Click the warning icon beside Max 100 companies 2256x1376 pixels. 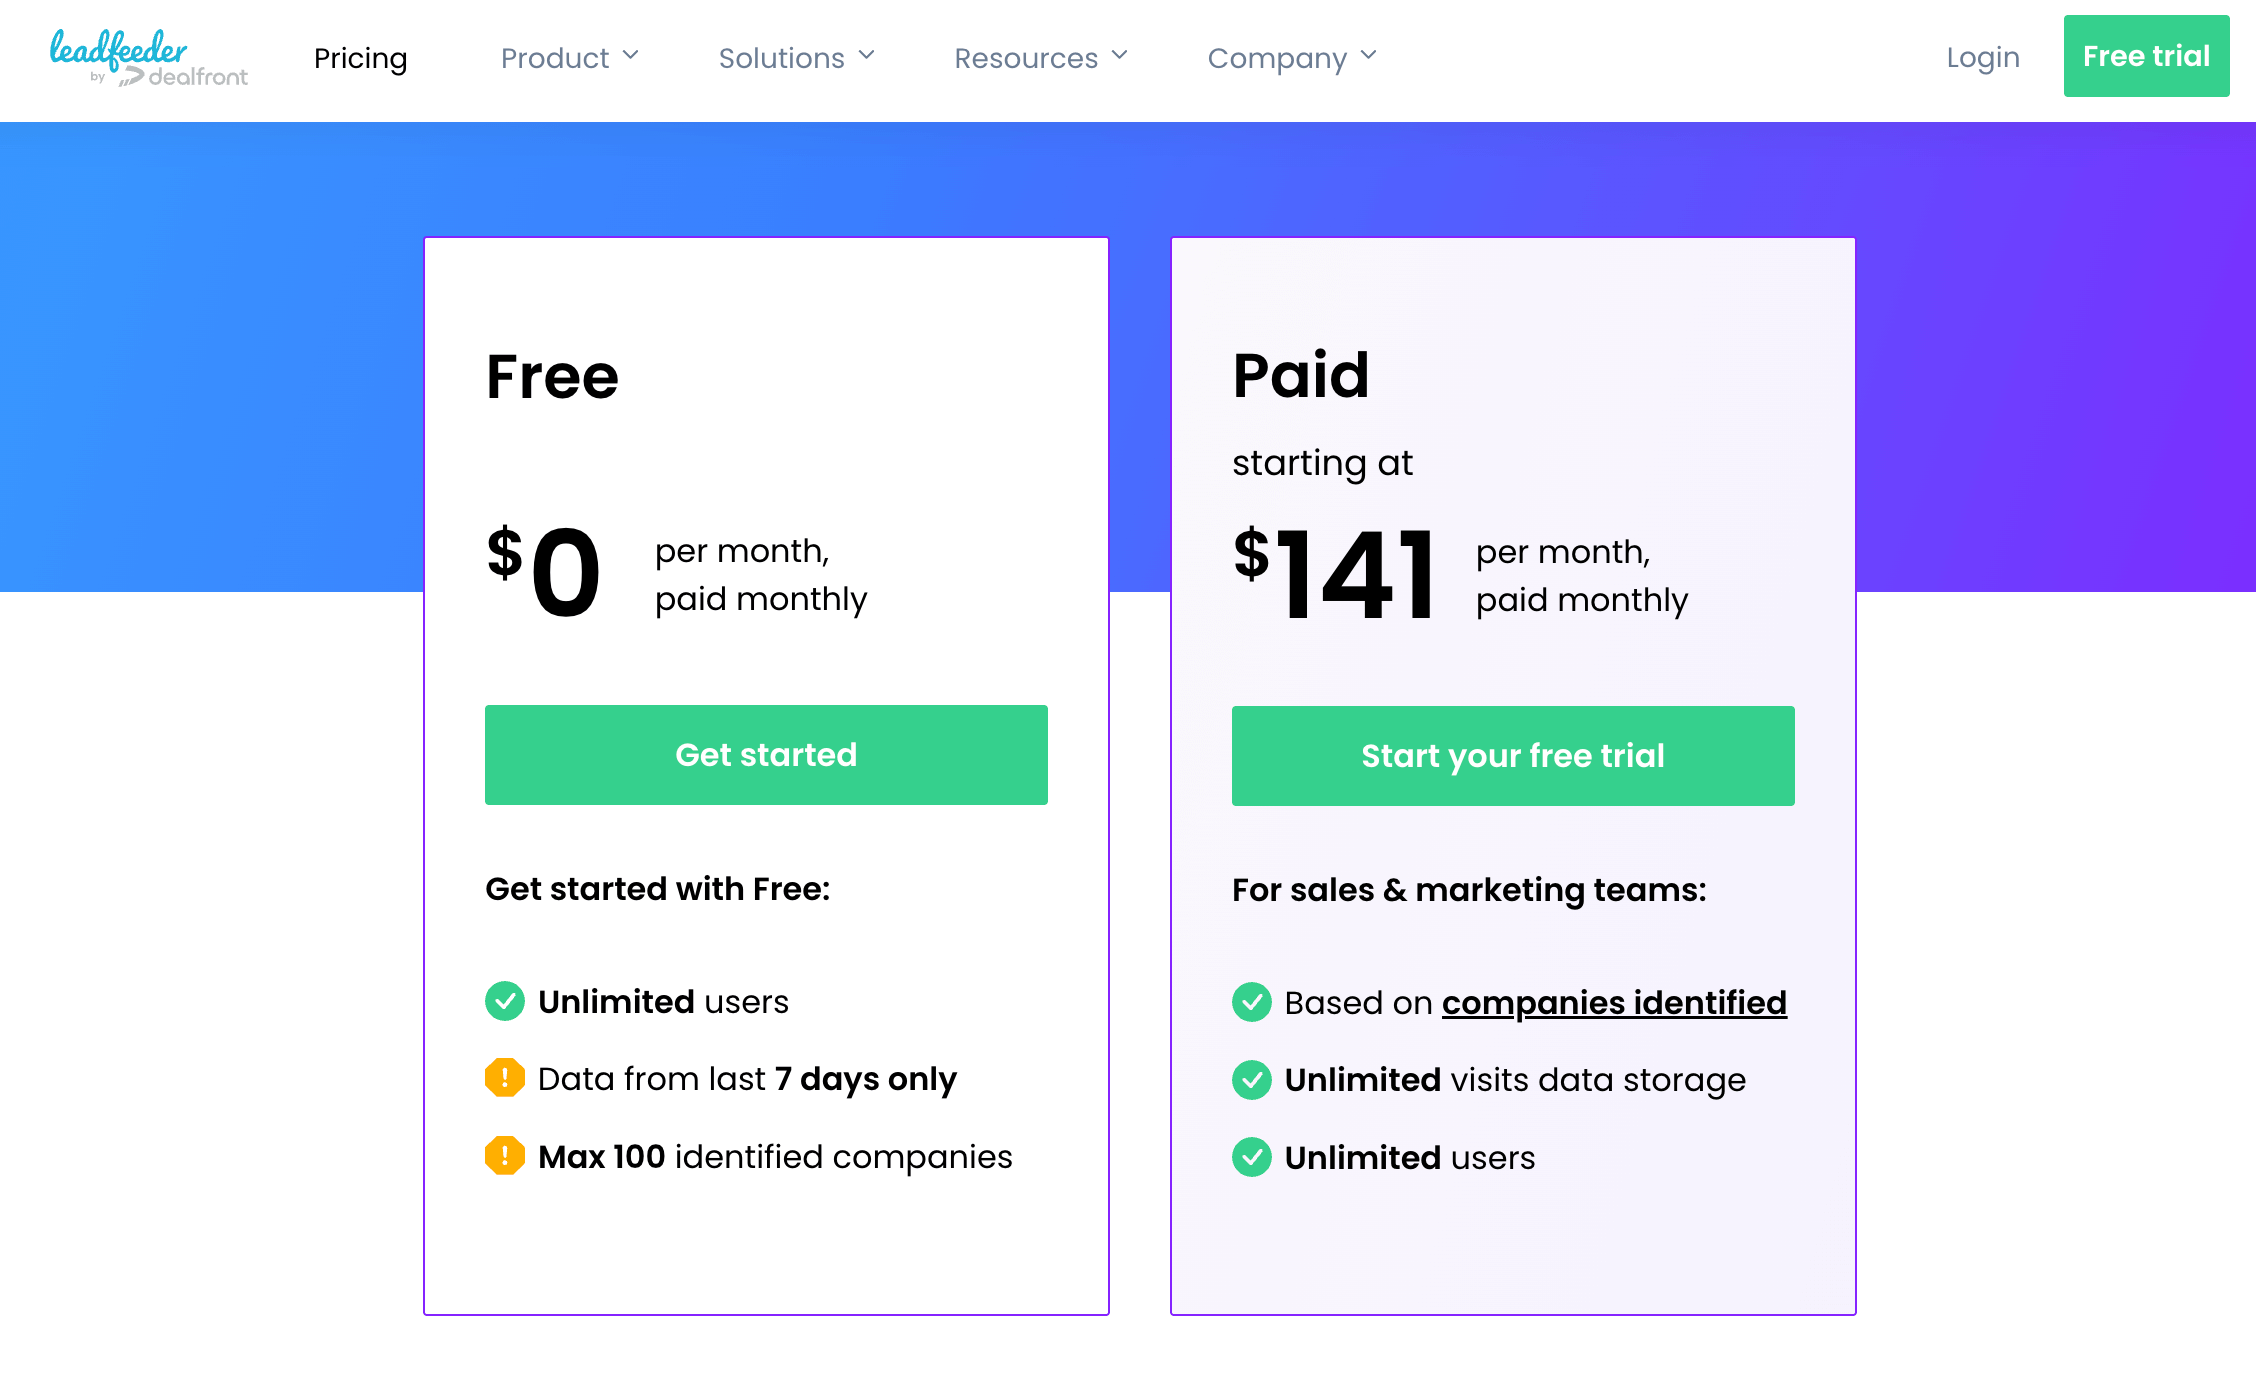[x=505, y=1156]
